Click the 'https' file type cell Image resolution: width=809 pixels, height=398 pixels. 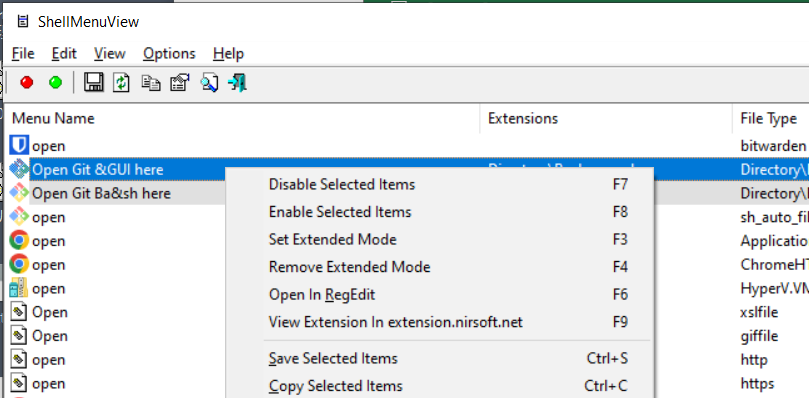tap(757, 383)
